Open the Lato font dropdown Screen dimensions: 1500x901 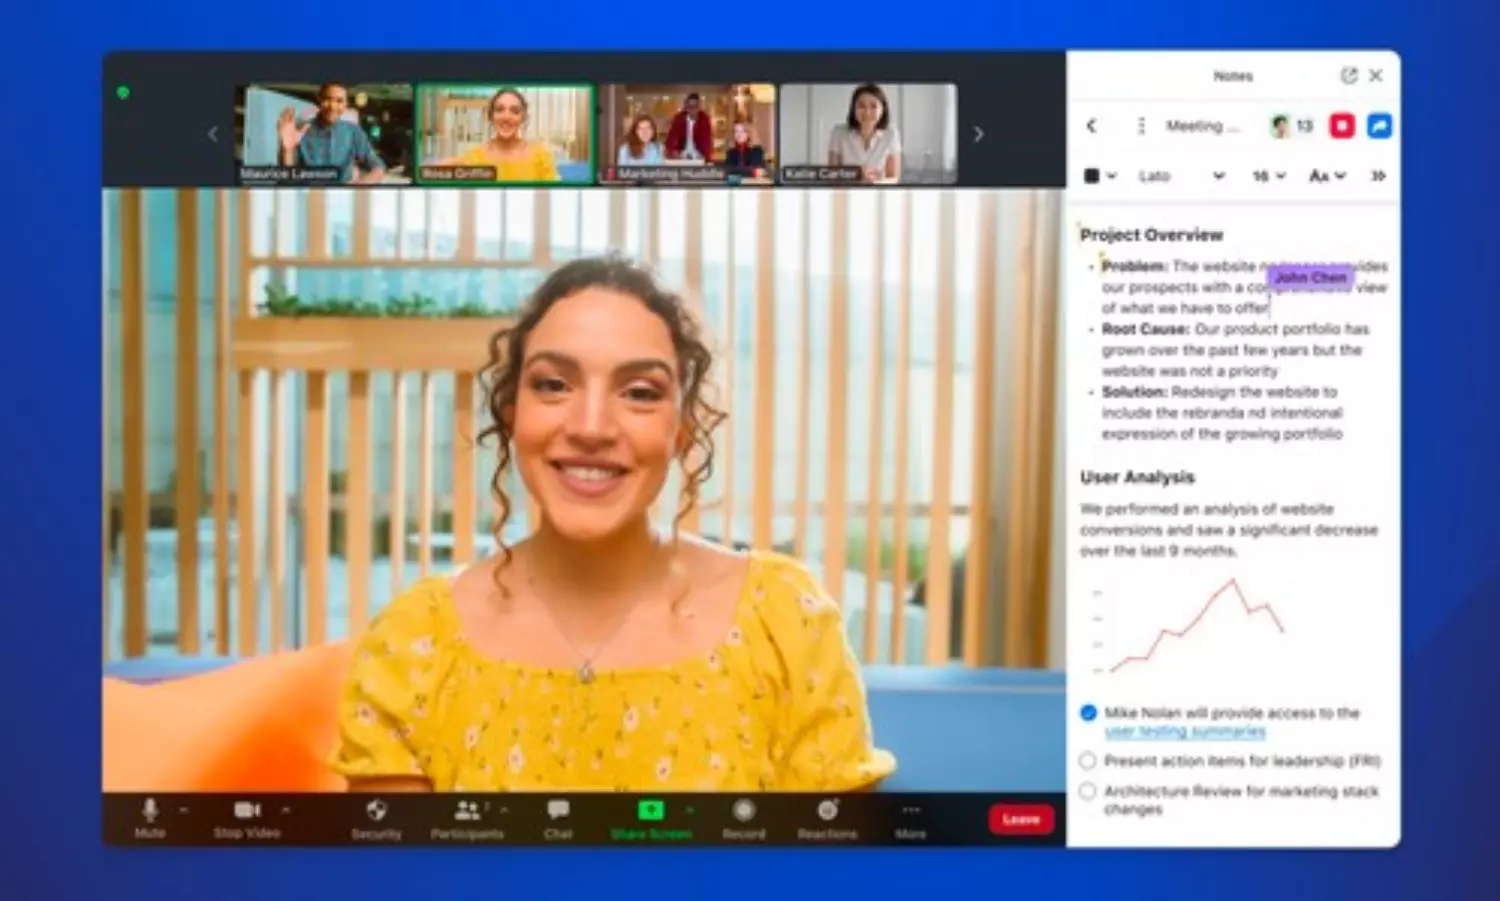(1180, 176)
